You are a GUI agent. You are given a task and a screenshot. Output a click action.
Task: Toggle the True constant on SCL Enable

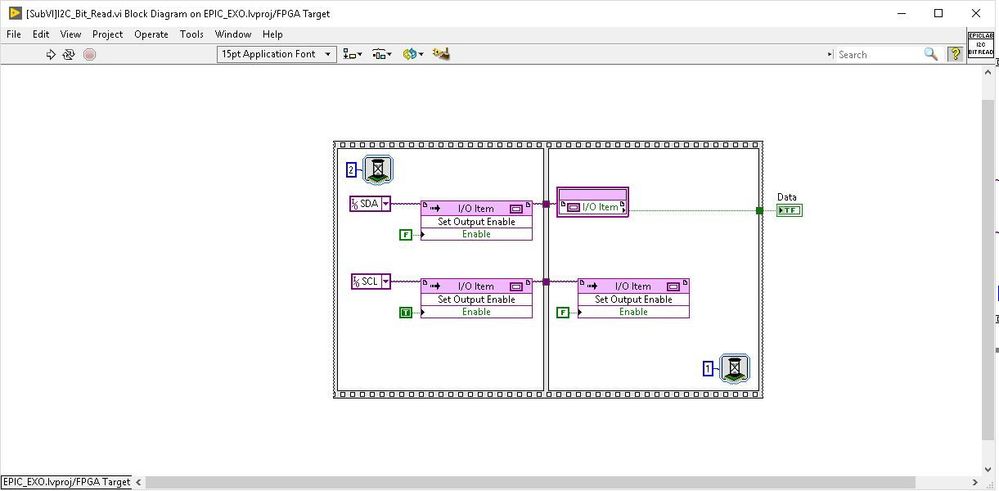coord(405,312)
